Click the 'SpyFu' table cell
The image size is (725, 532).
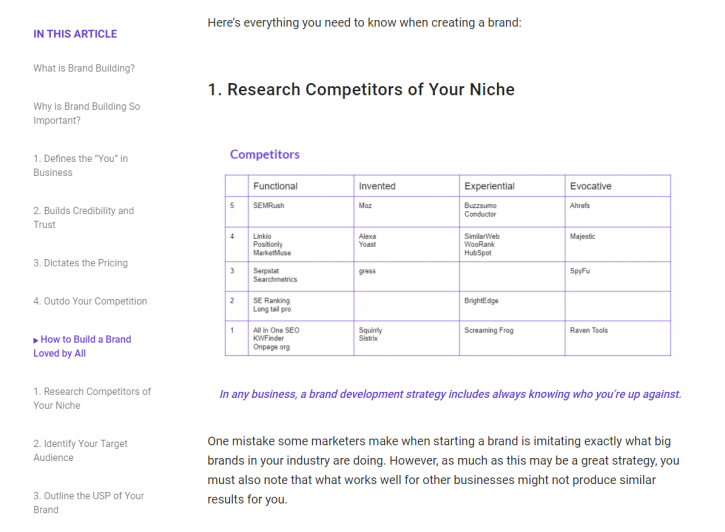(618, 276)
